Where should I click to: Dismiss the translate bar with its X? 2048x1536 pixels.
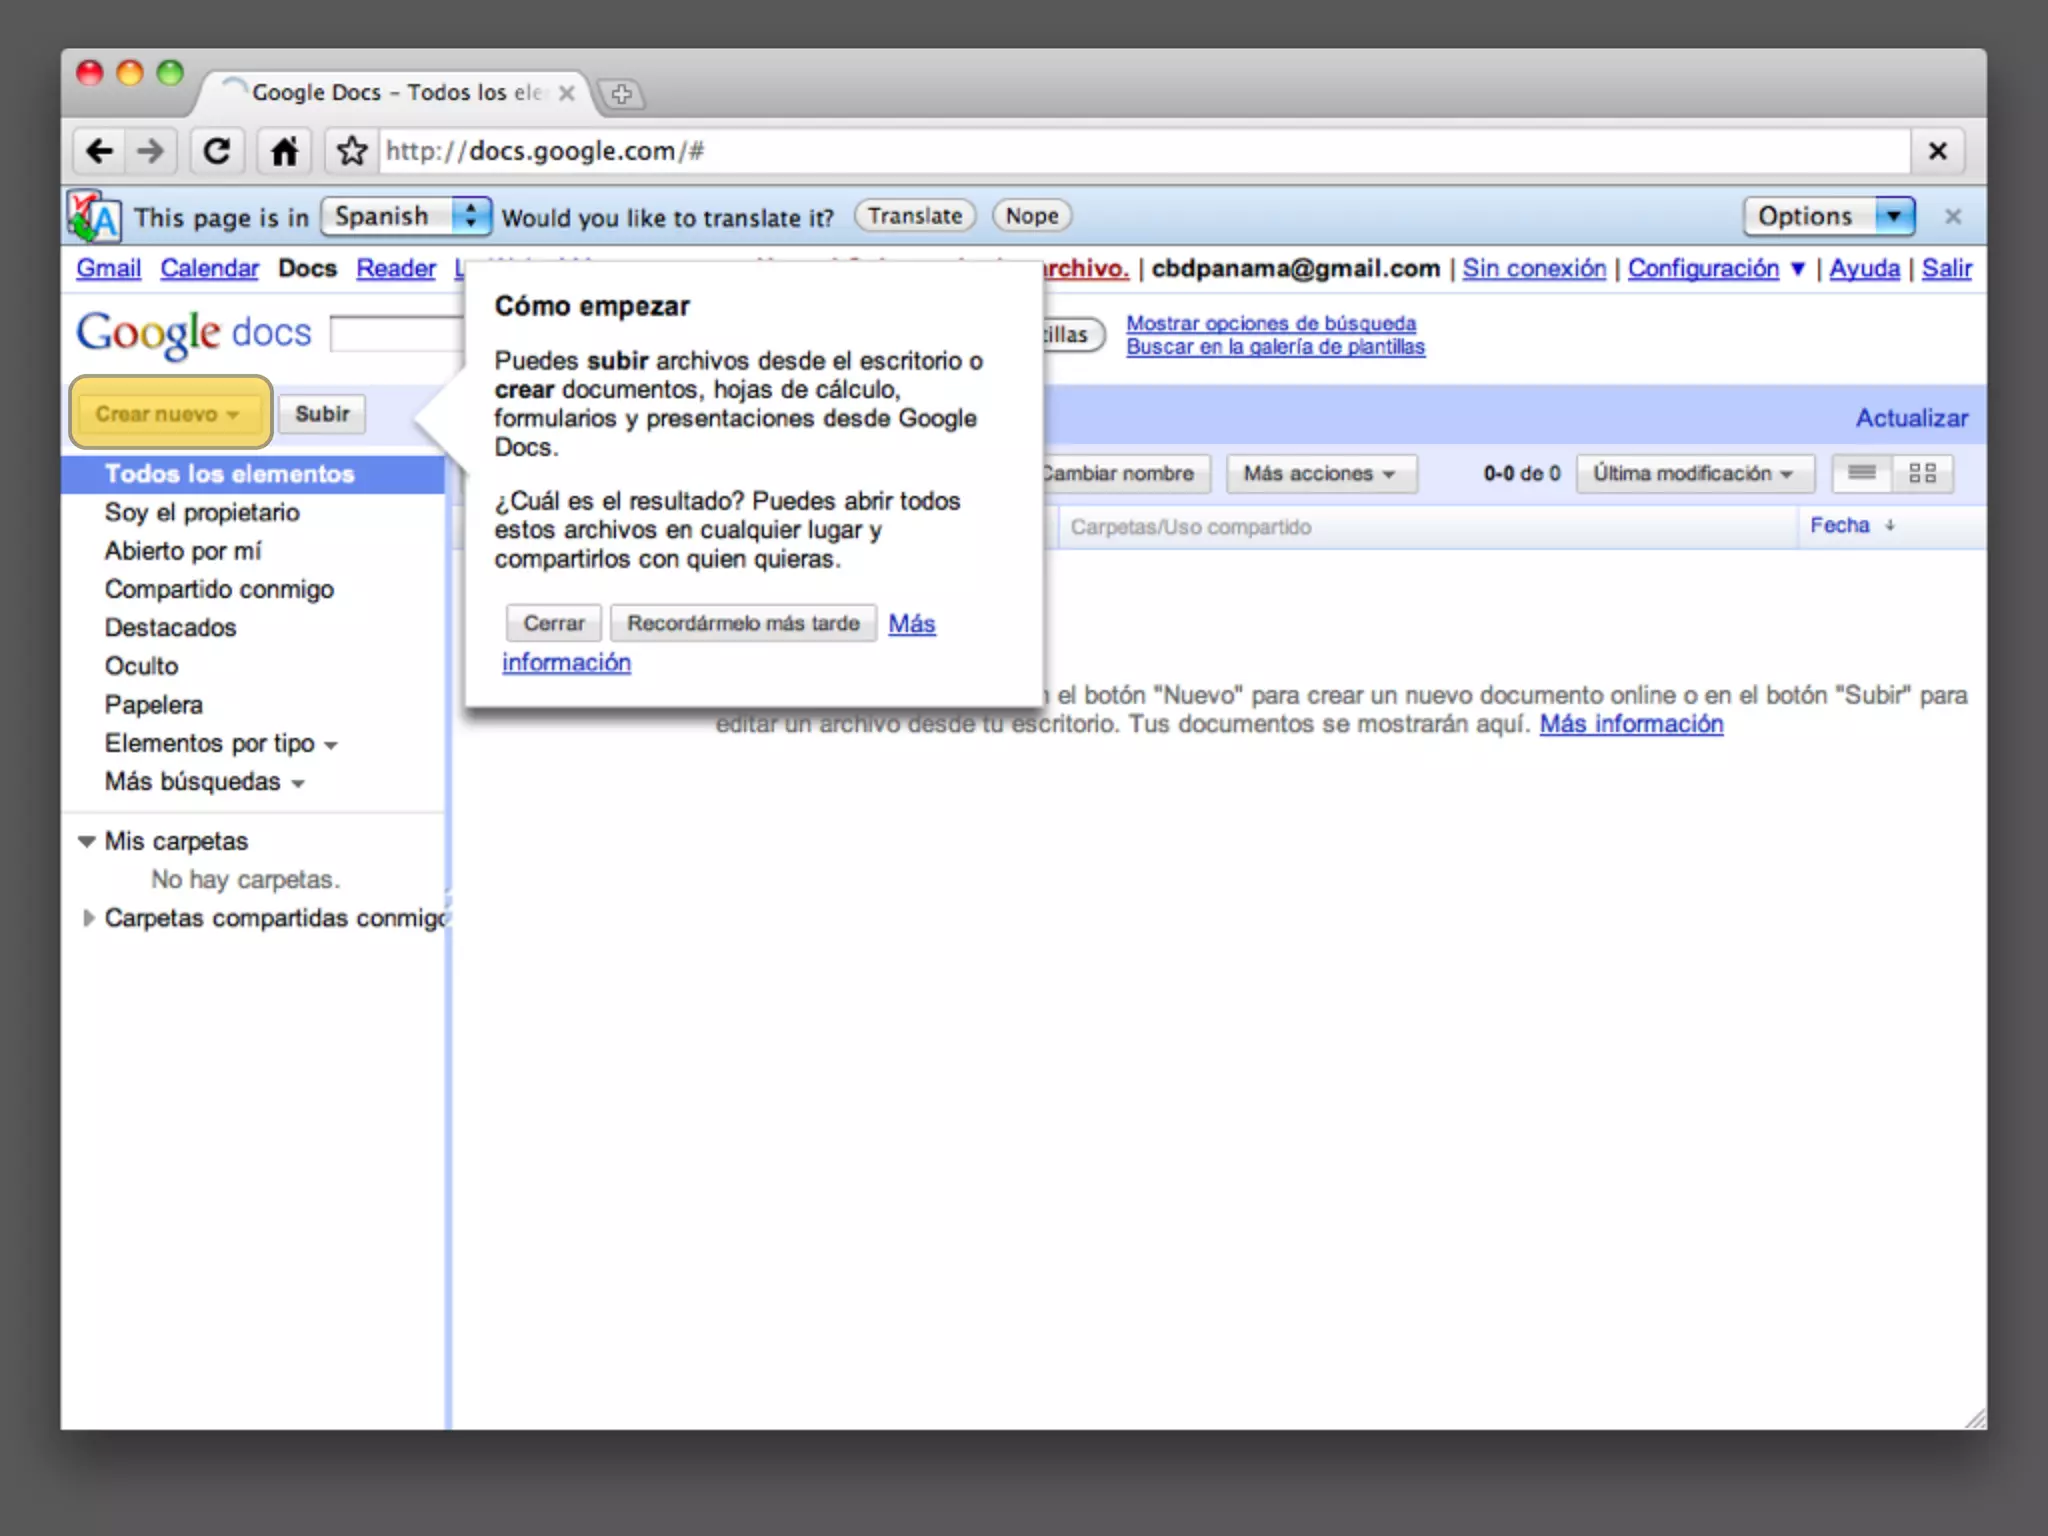coord(1952,216)
